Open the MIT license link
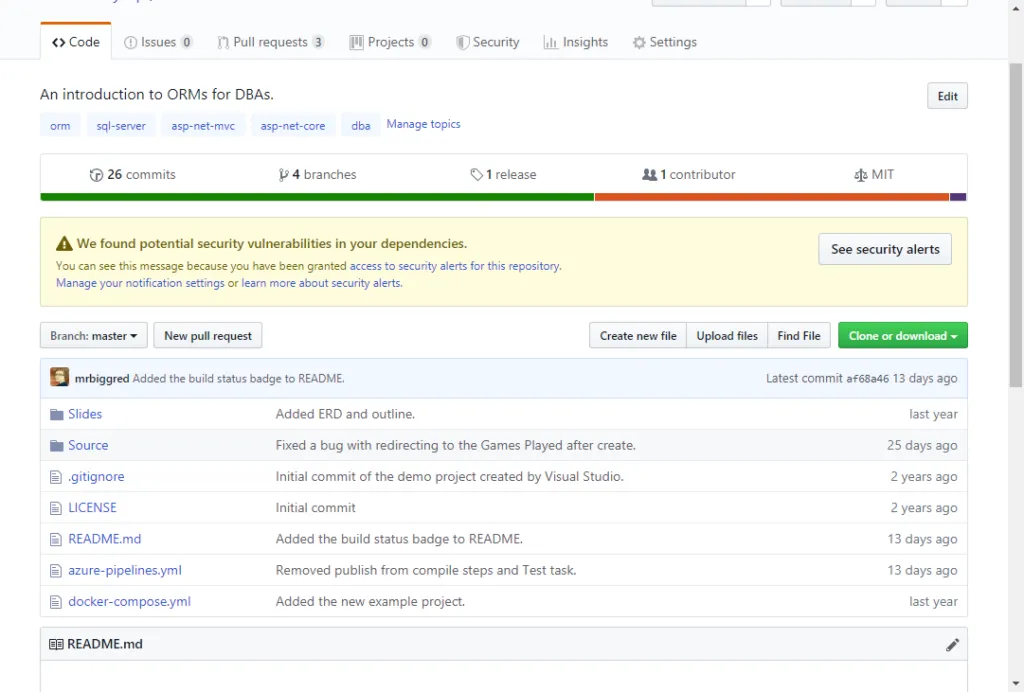Viewport: 1024px width, 692px height. tap(874, 174)
